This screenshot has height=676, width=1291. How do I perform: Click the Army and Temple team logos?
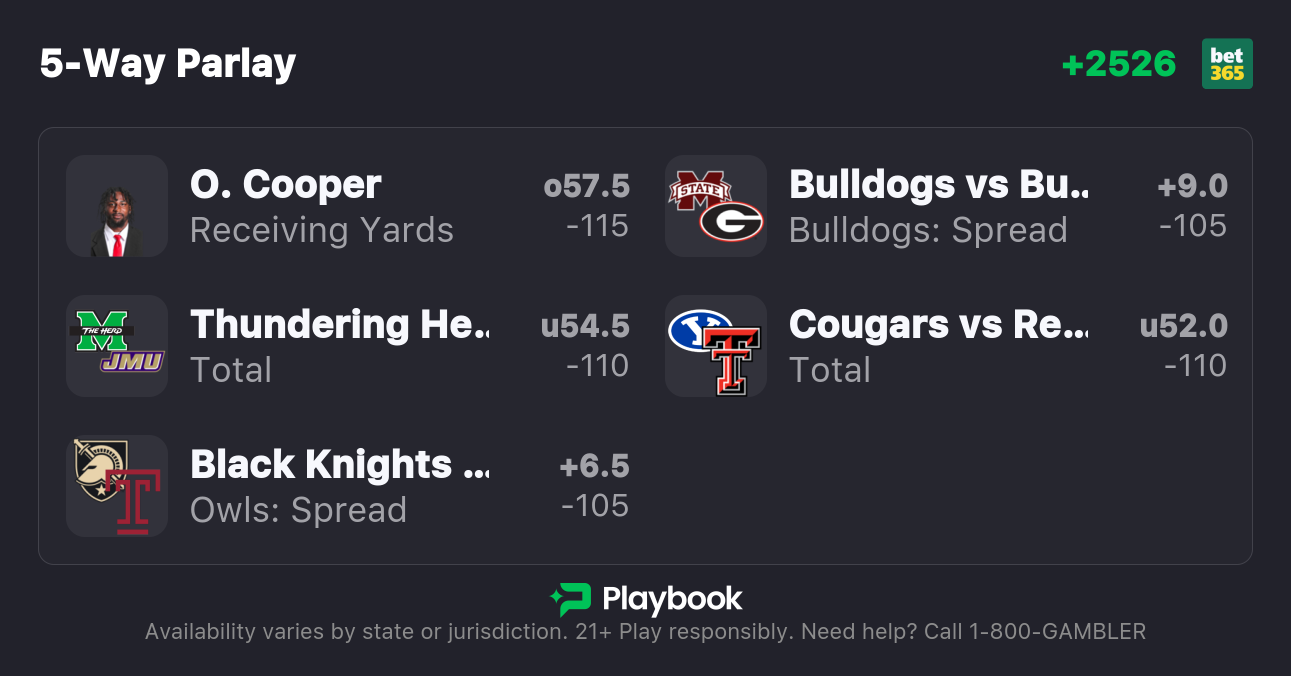click(117, 486)
